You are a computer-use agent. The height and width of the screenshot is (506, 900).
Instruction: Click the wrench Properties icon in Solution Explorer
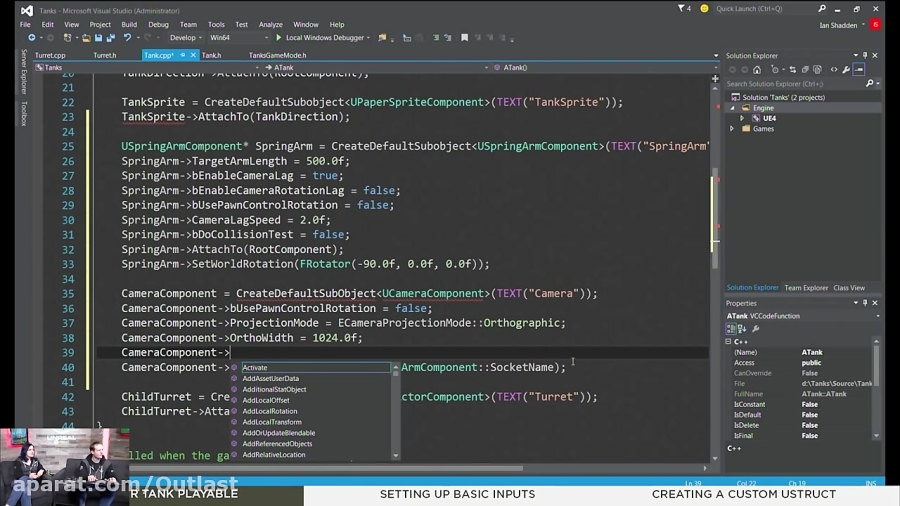coord(846,70)
